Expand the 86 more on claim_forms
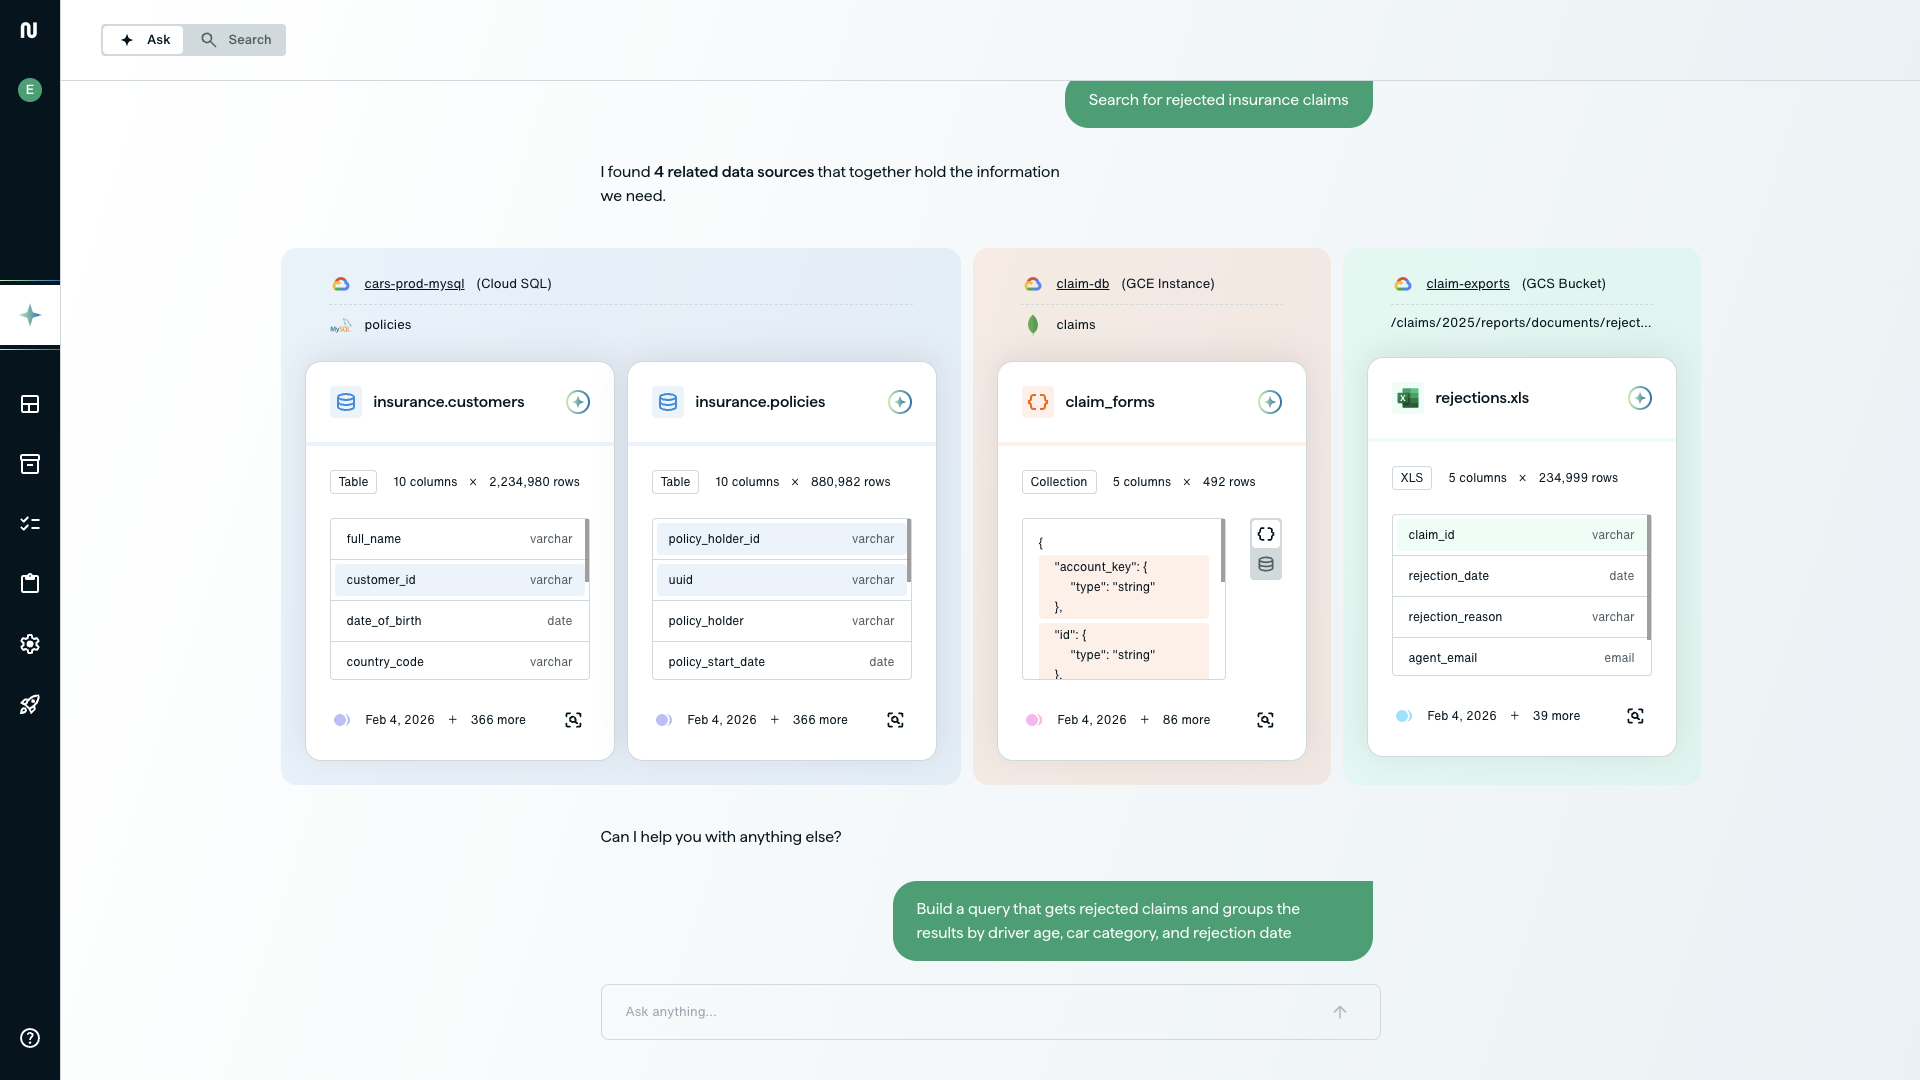This screenshot has height=1080, width=1920. click(1185, 720)
